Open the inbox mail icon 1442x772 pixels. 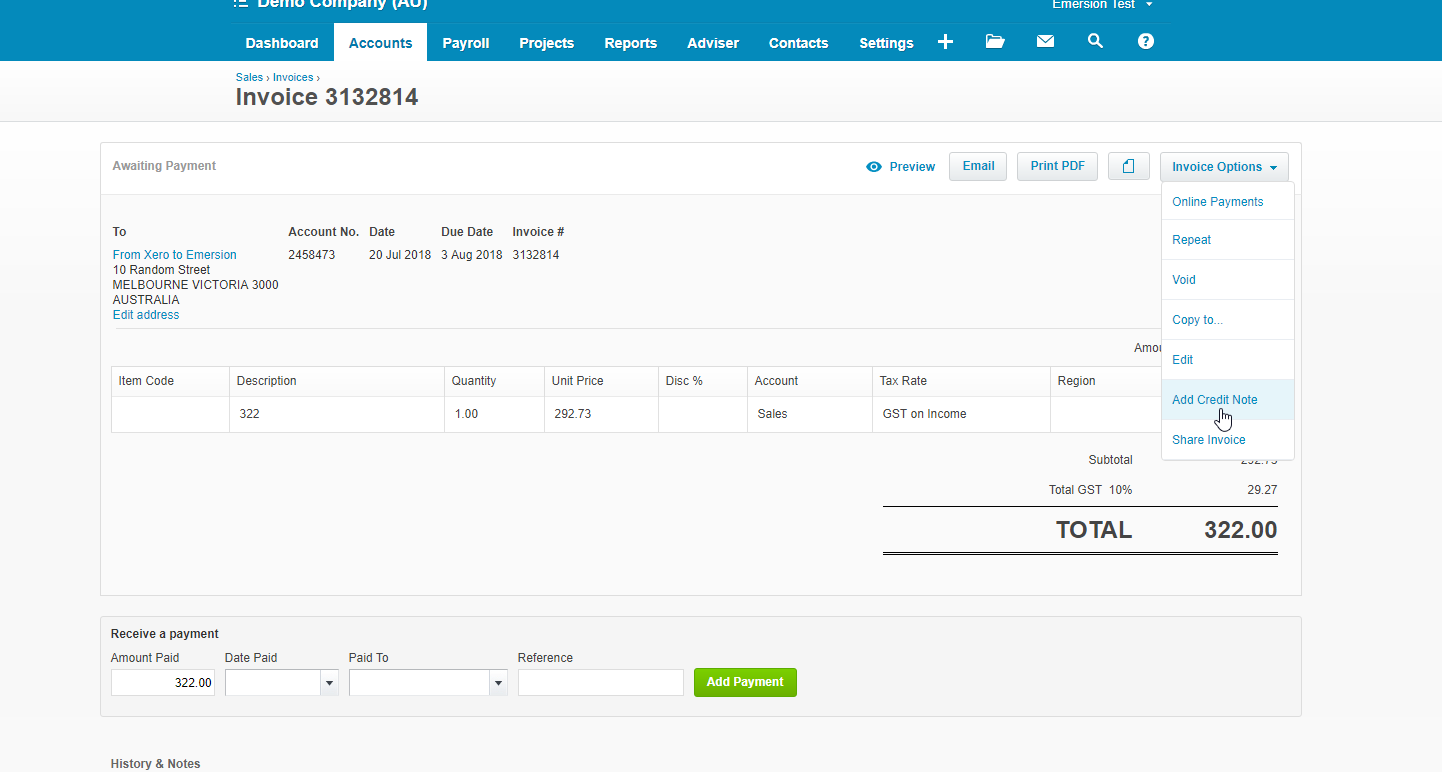(1045, 42)
